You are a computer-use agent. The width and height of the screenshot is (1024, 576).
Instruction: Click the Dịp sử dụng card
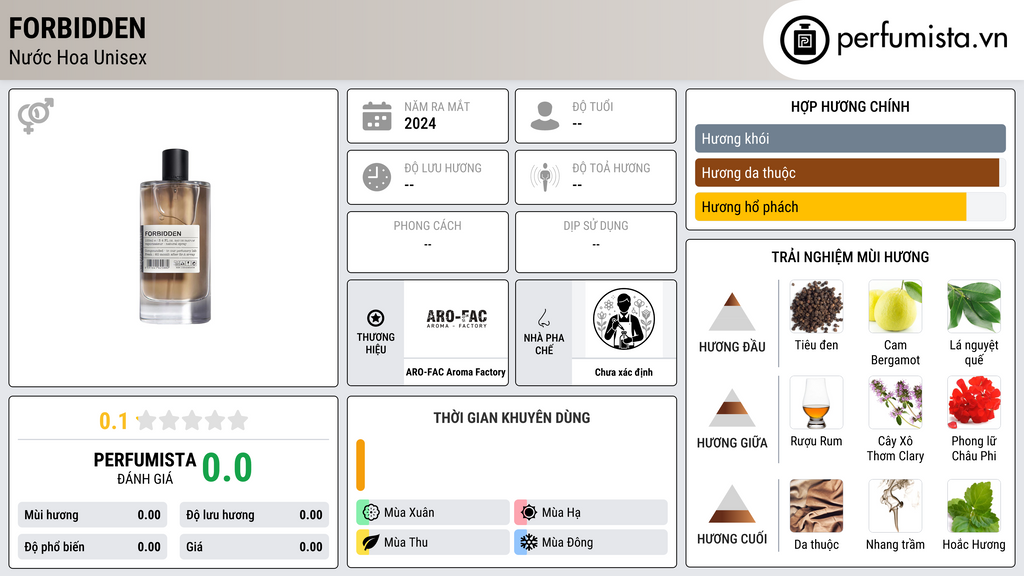click(596, 242)
